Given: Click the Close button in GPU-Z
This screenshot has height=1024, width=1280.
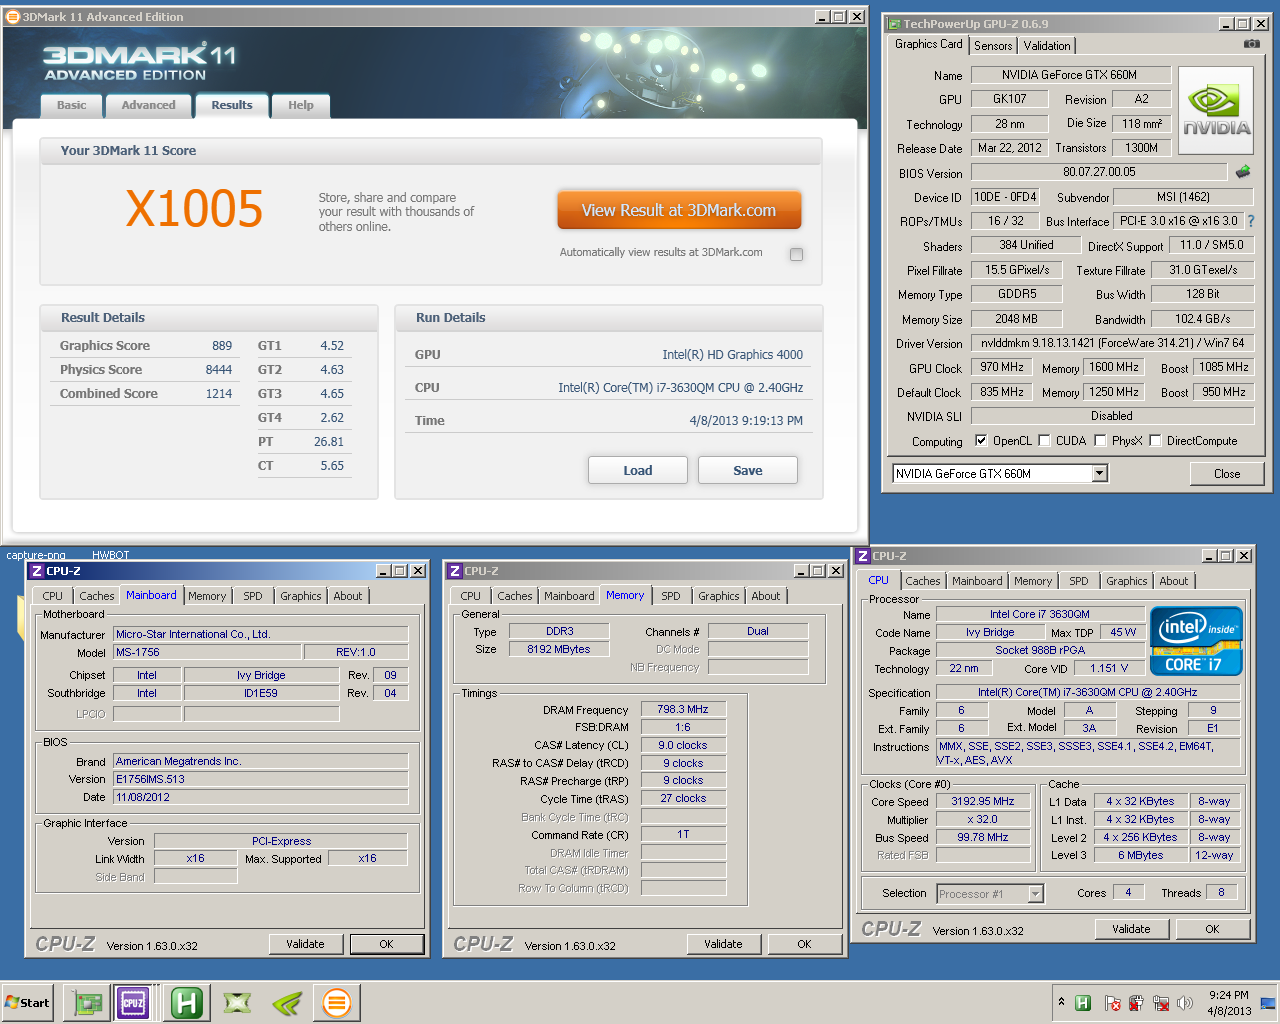Looking at the screenshot, I should click(x=1227, y=474).
